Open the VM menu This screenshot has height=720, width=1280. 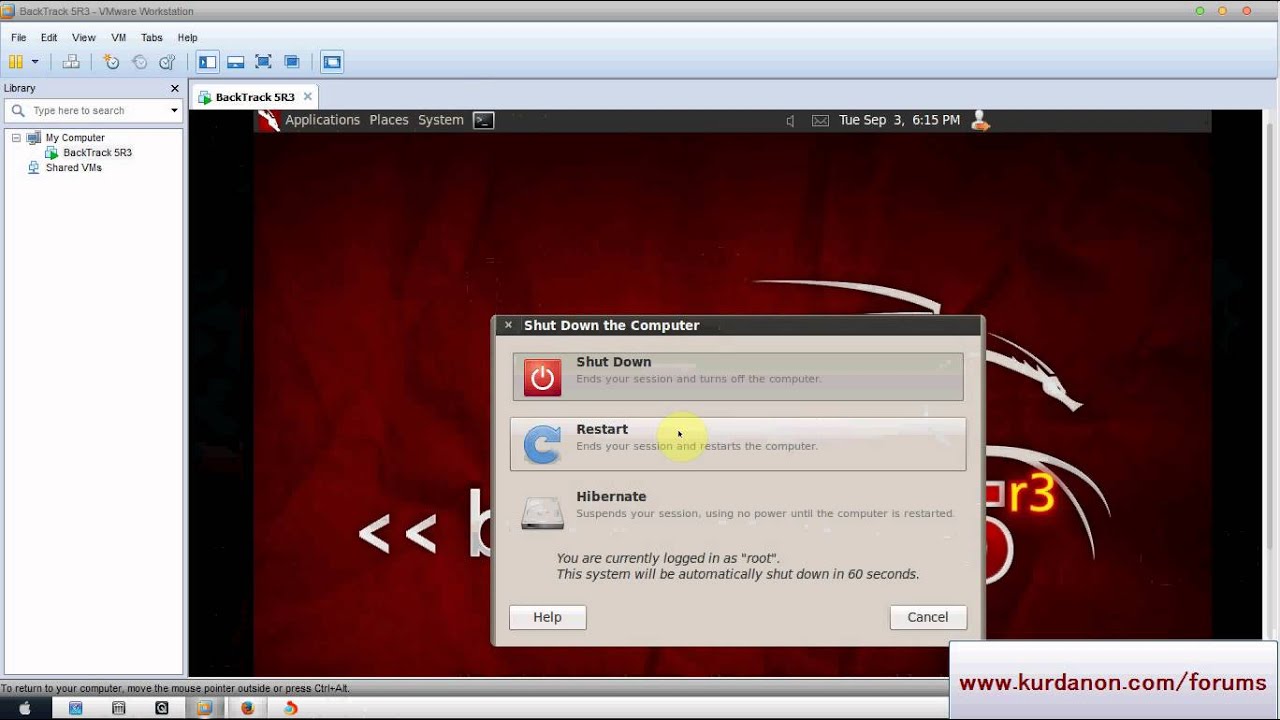click(x=119, y=38)
